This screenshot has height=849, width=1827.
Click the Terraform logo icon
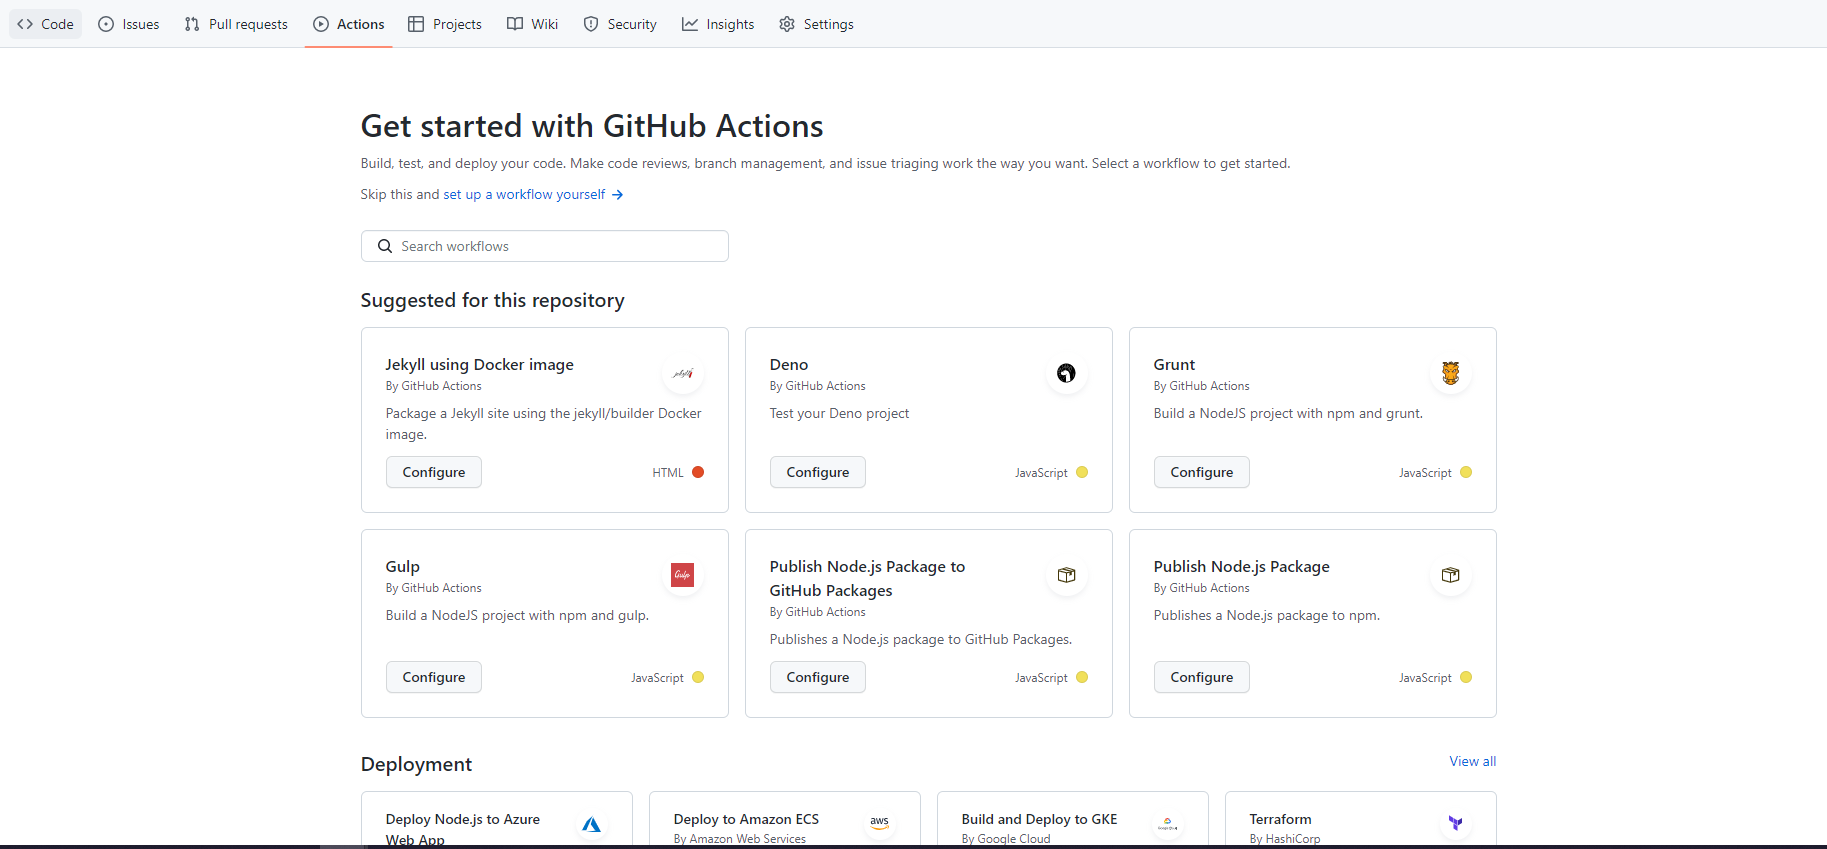click(1456, 823)
